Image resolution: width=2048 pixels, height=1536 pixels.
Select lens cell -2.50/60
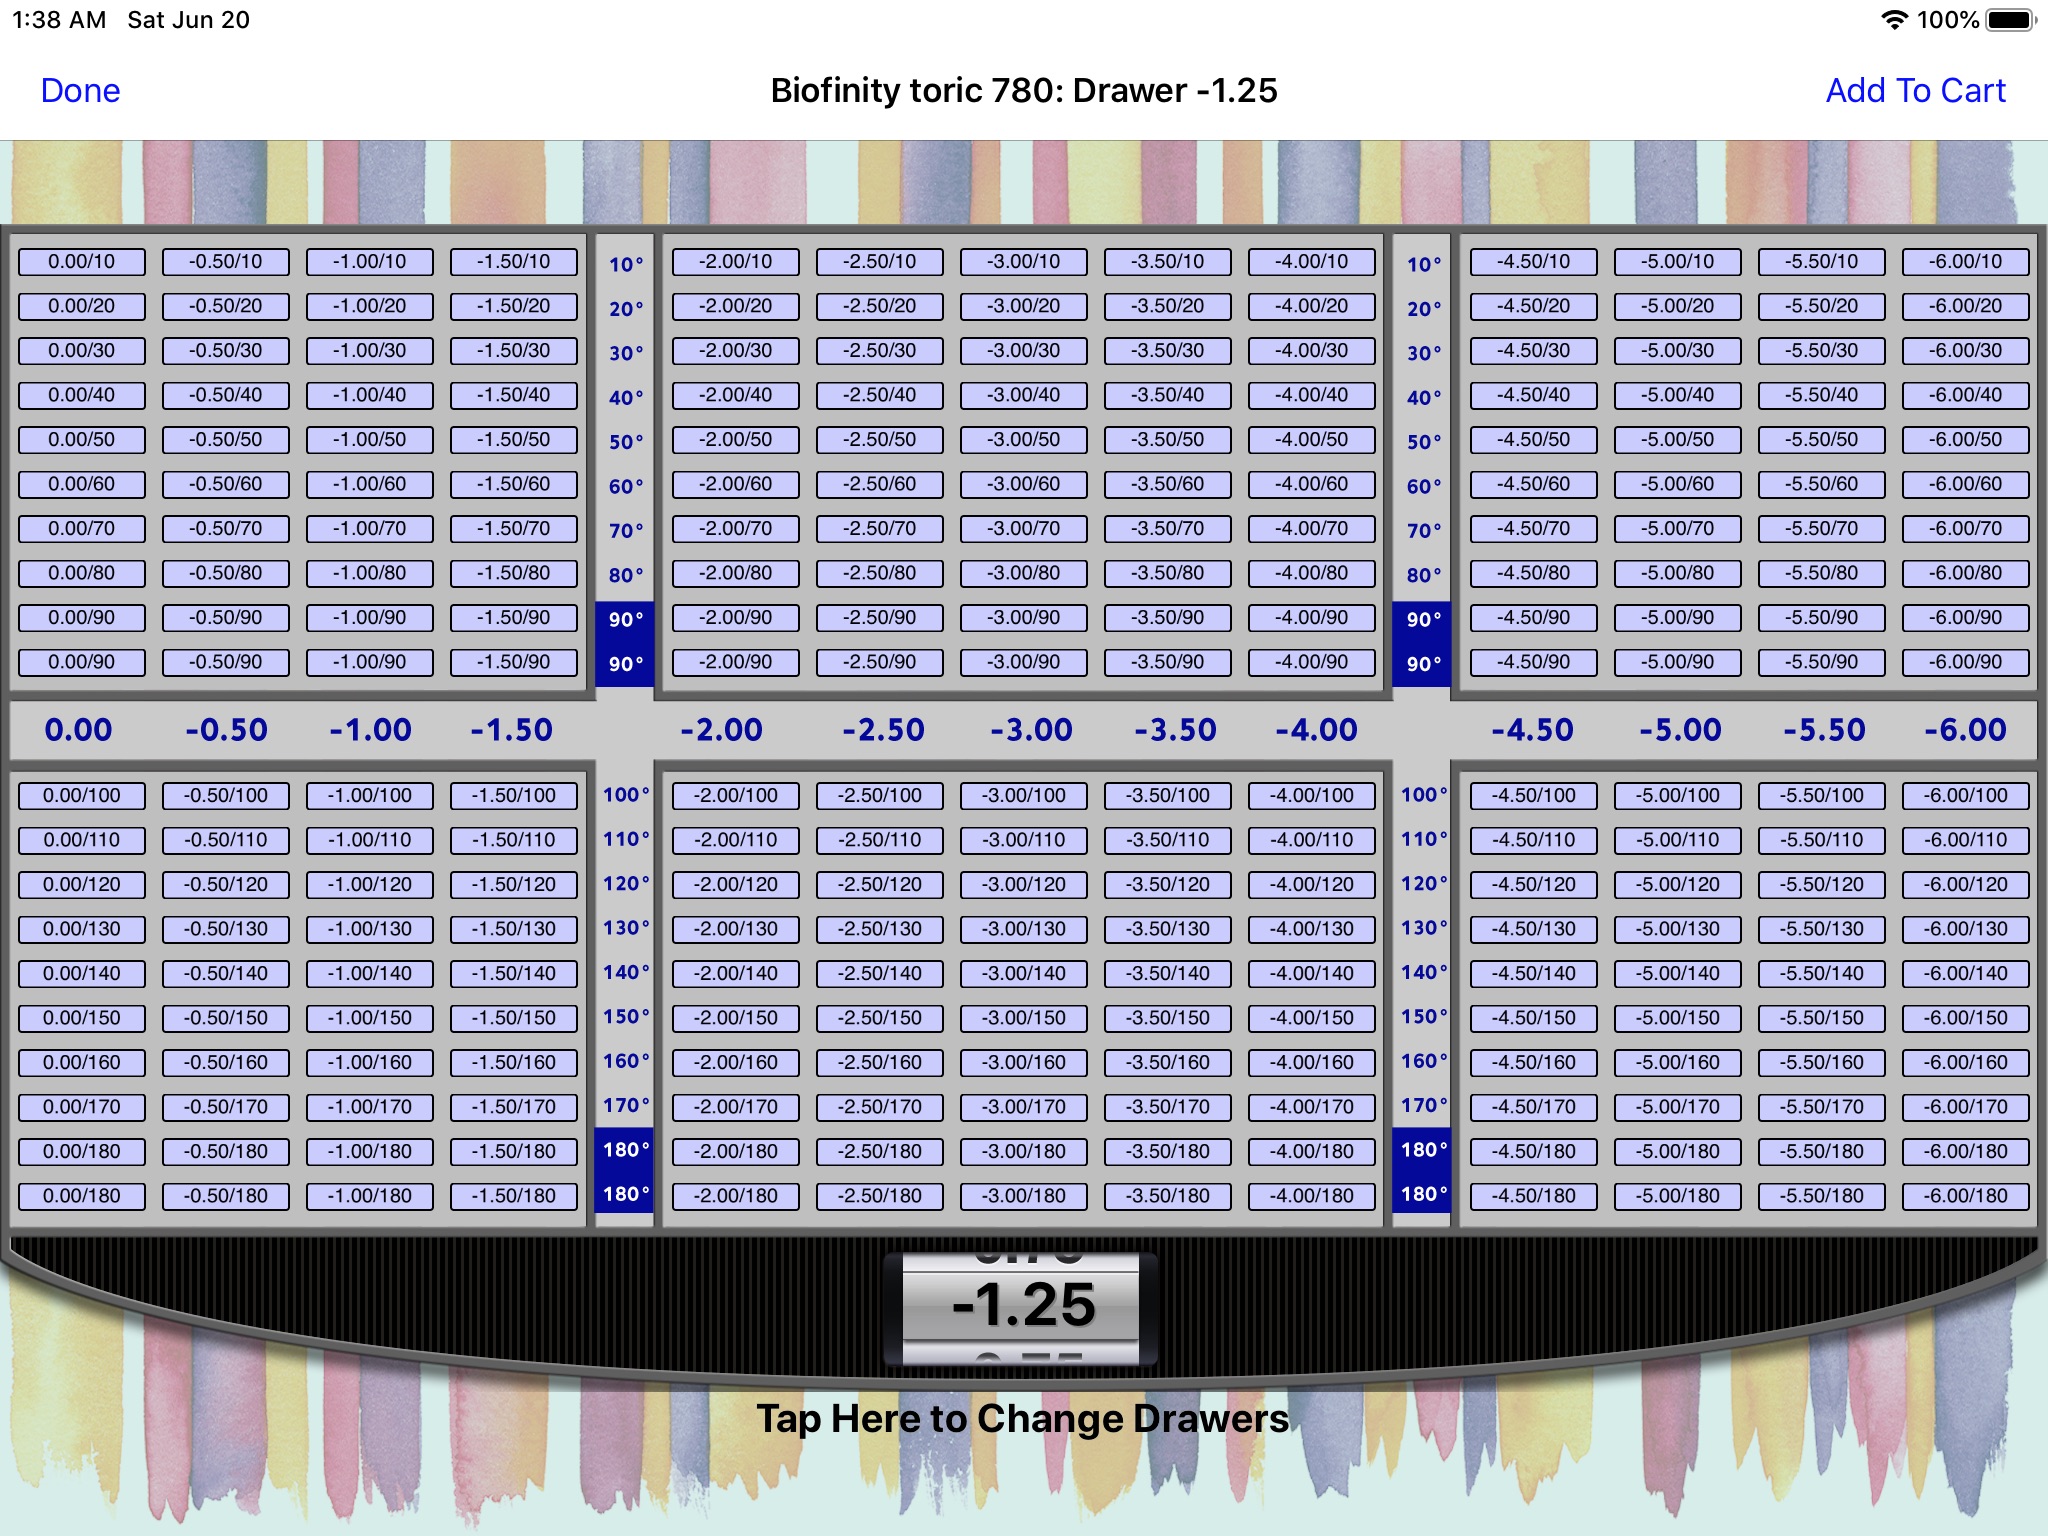click(880, 484)
